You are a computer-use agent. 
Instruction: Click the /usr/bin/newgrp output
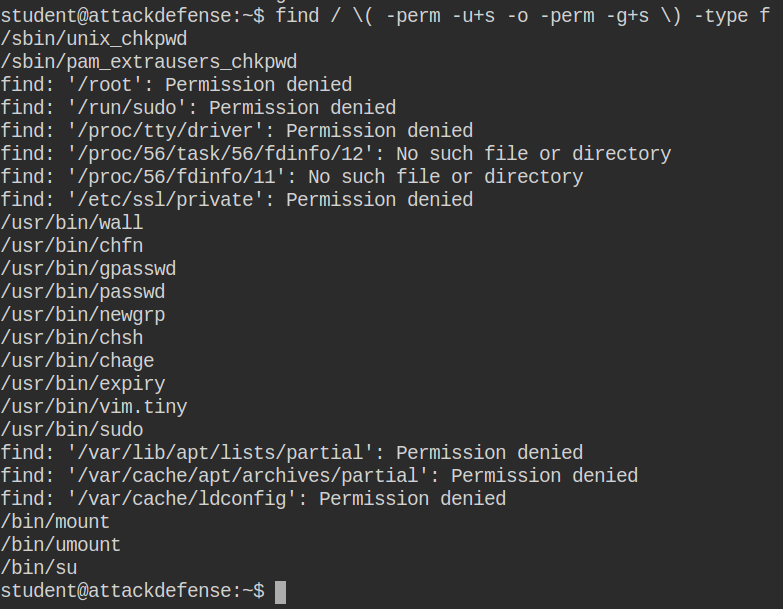(83, 315)
